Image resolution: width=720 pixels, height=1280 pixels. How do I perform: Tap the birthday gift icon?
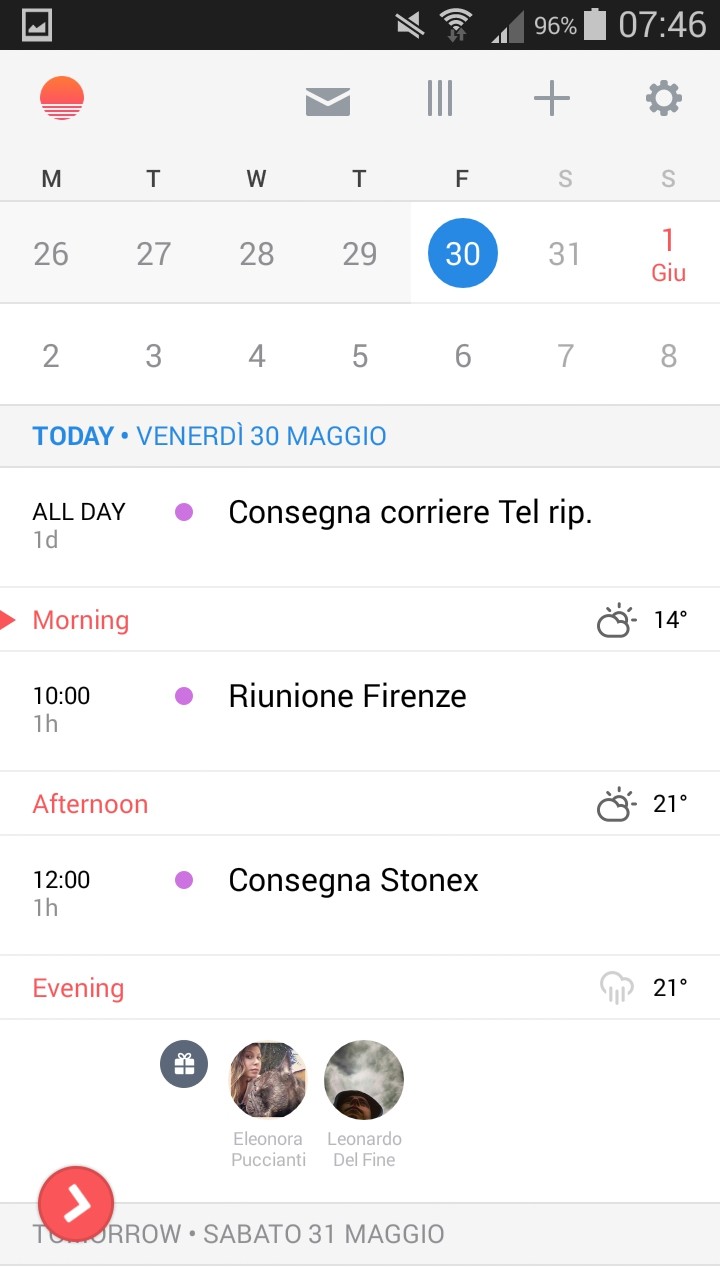(184, 1064)
